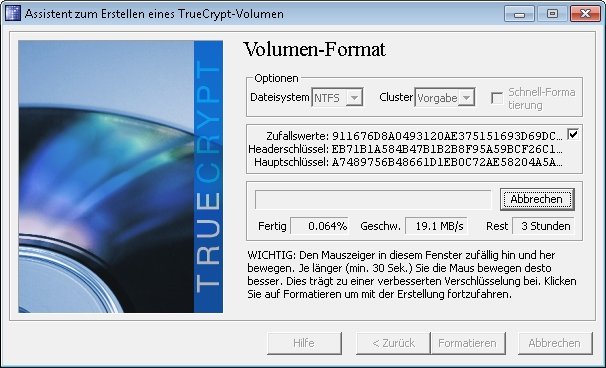
Task: Click the Hilfe button
Action: [304, 343]
